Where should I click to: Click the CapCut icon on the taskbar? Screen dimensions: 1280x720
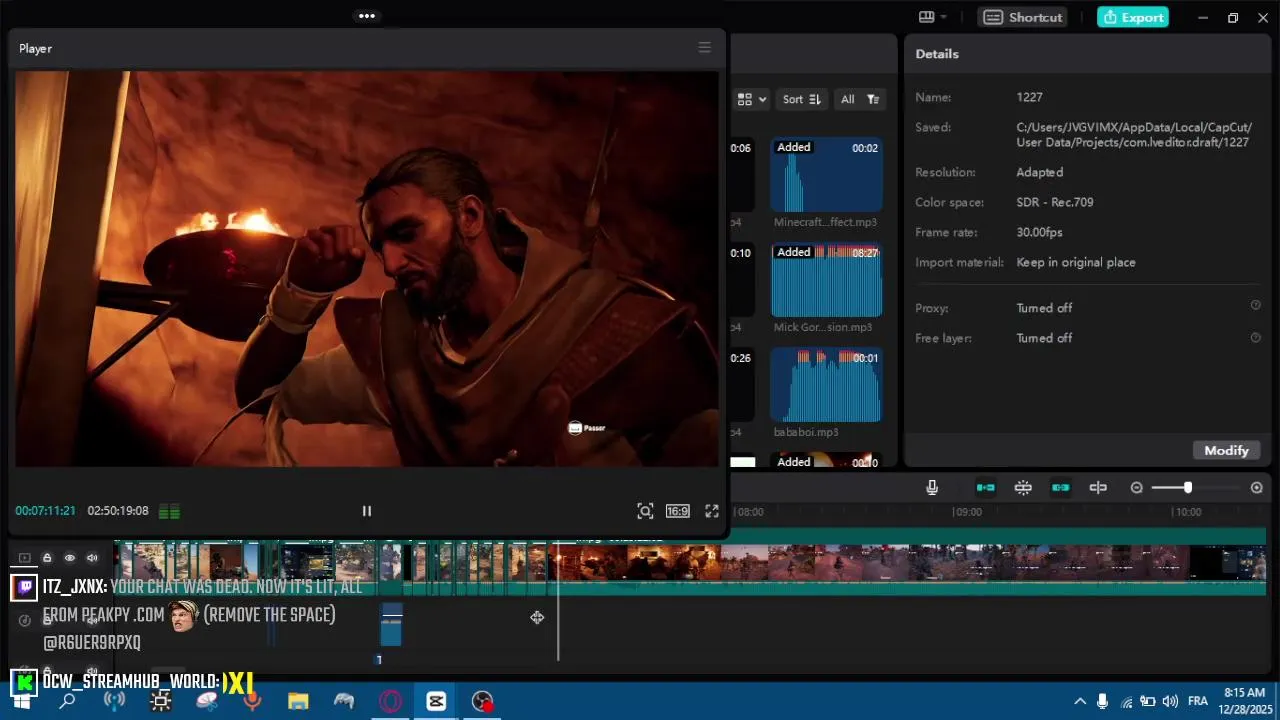coord(436,701)
